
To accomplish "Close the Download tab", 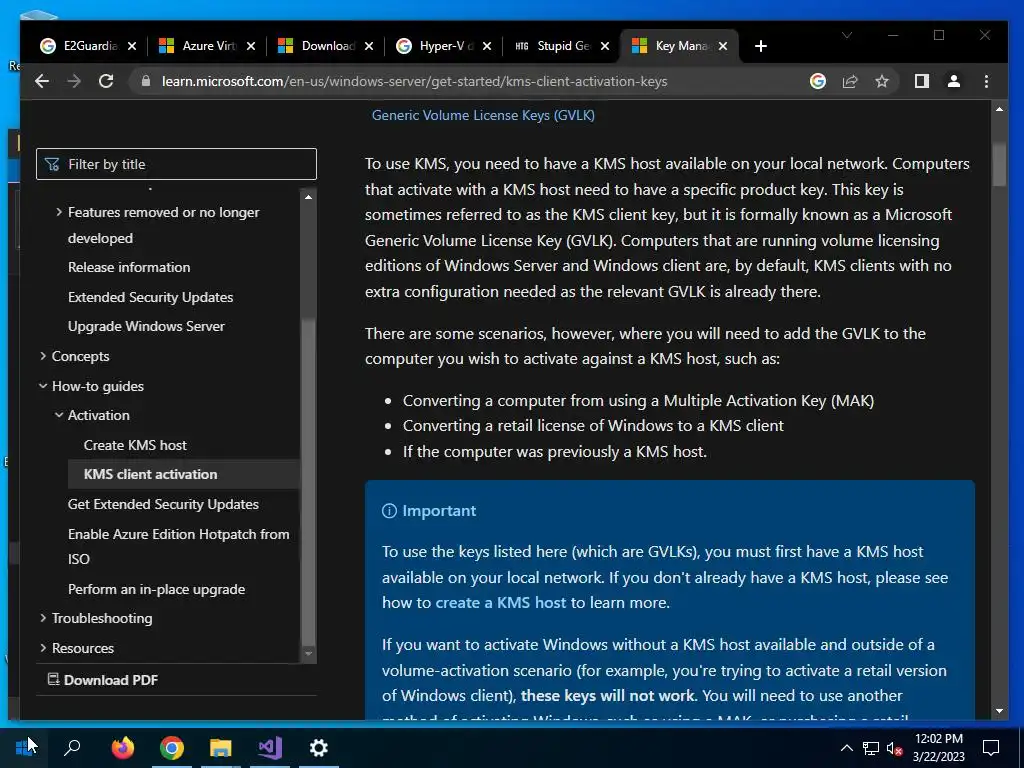I will click(x=369, y=46).
